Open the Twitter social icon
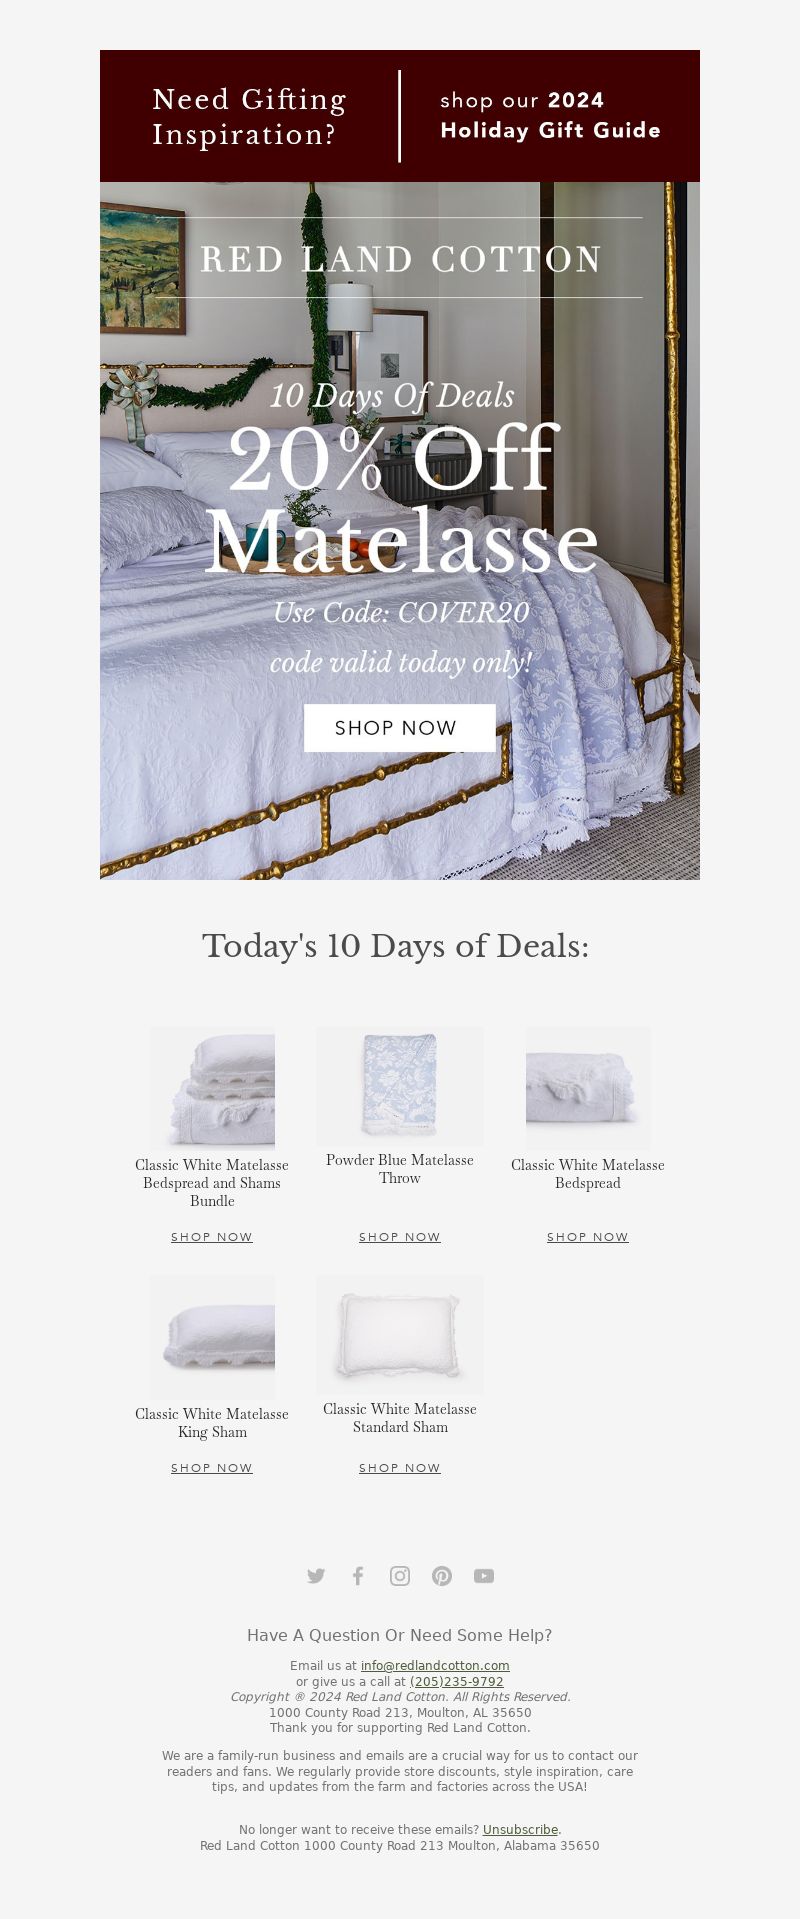Viewport: 800px width, 1919px height. [316, 1576]
